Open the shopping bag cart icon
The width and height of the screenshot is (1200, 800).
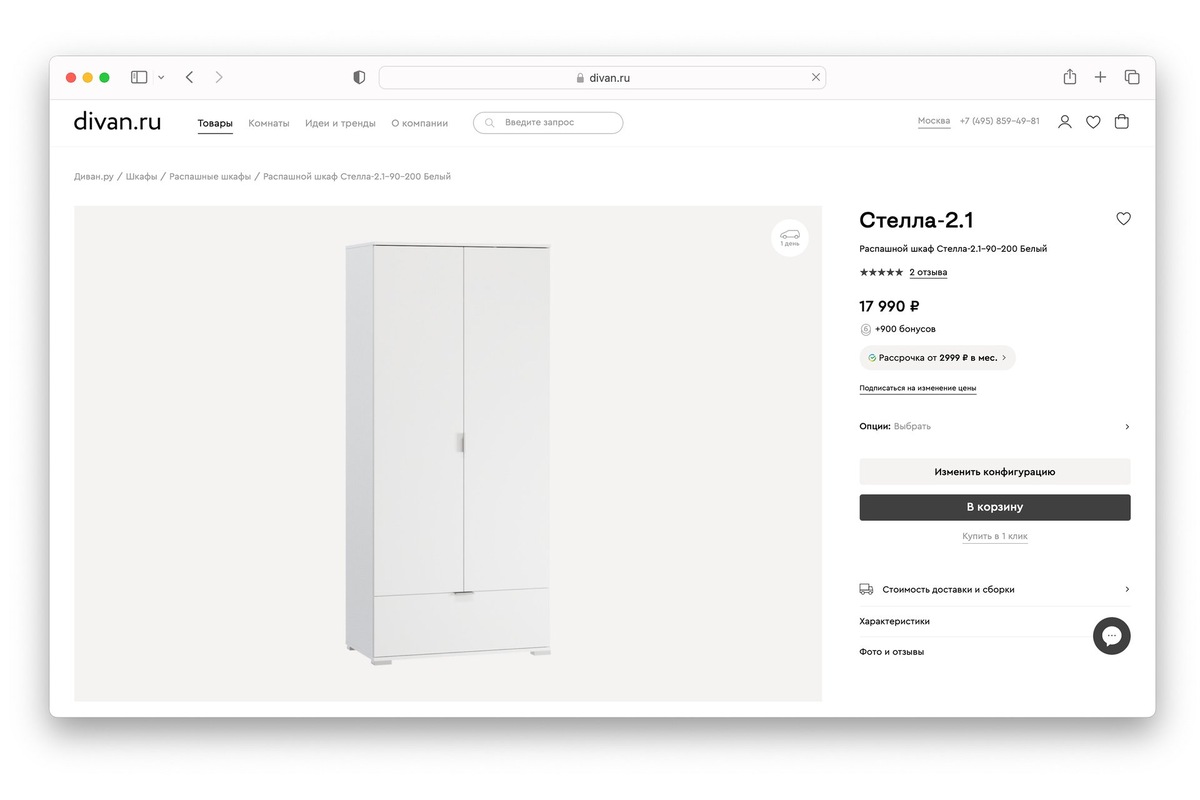pos(1122,122)
